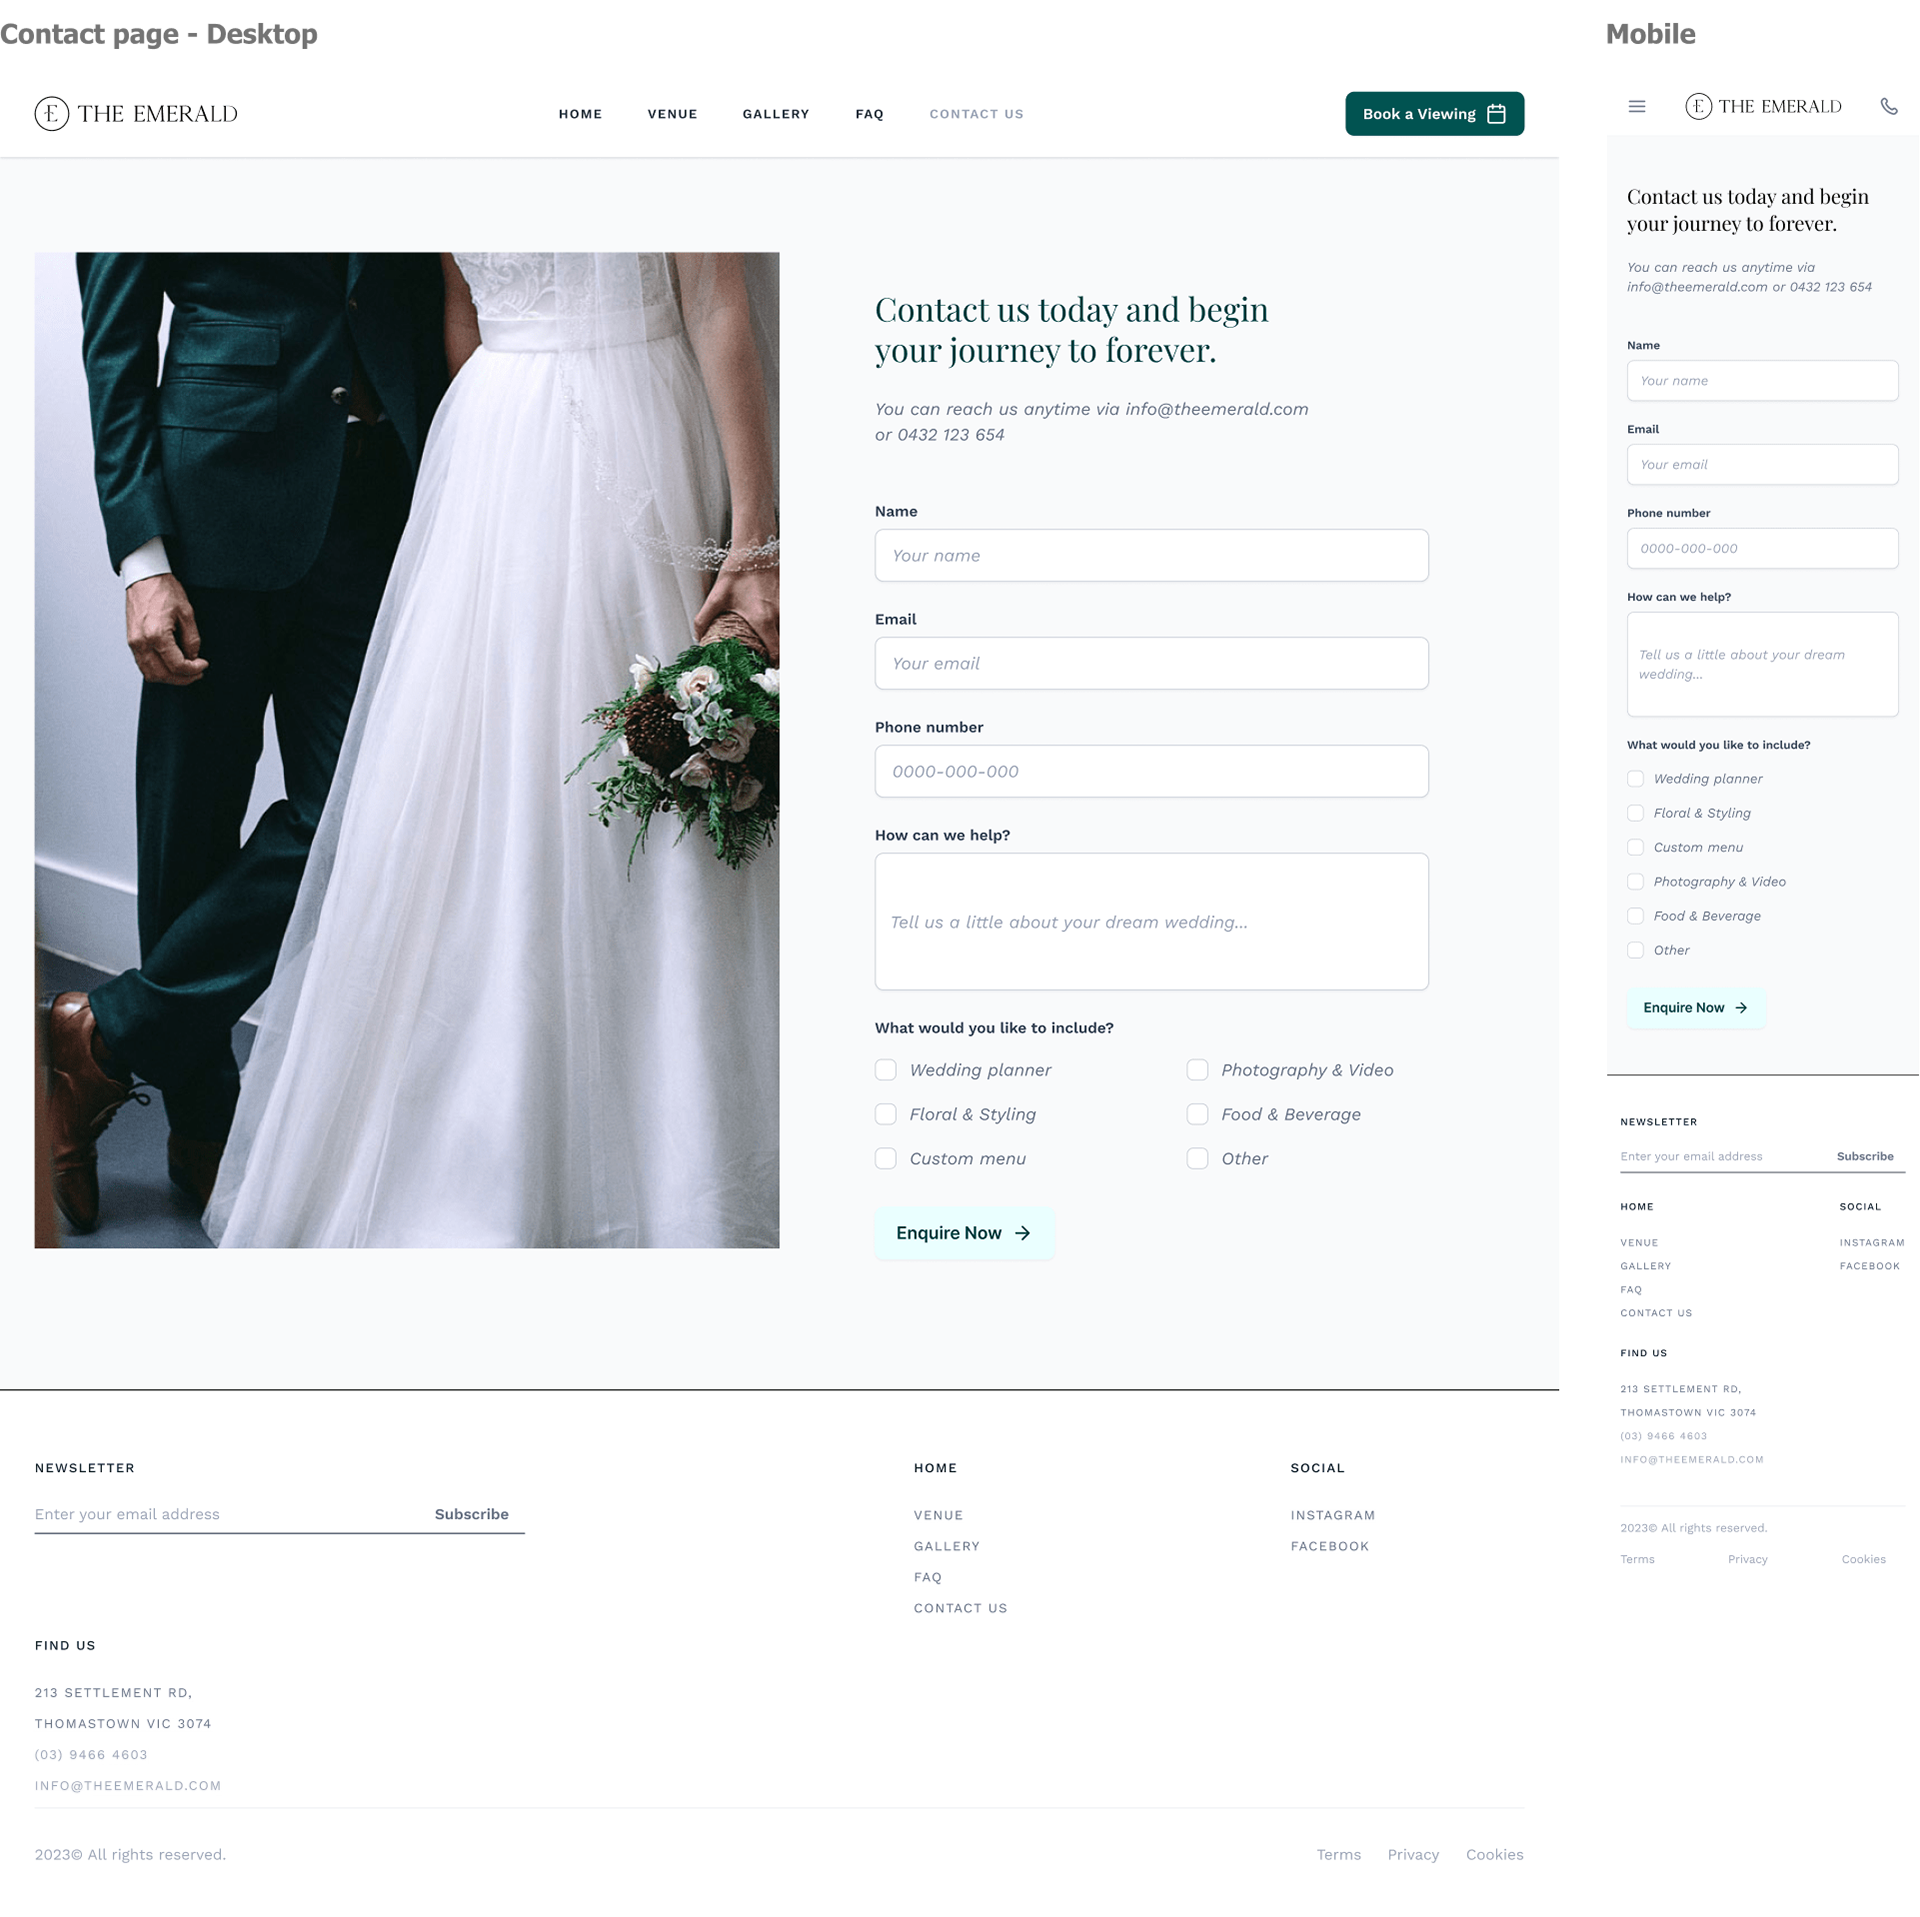Open FAQ link in mobile footer
1920x1917 pixels.
pyautogui.click(x=1631, y=1290)
